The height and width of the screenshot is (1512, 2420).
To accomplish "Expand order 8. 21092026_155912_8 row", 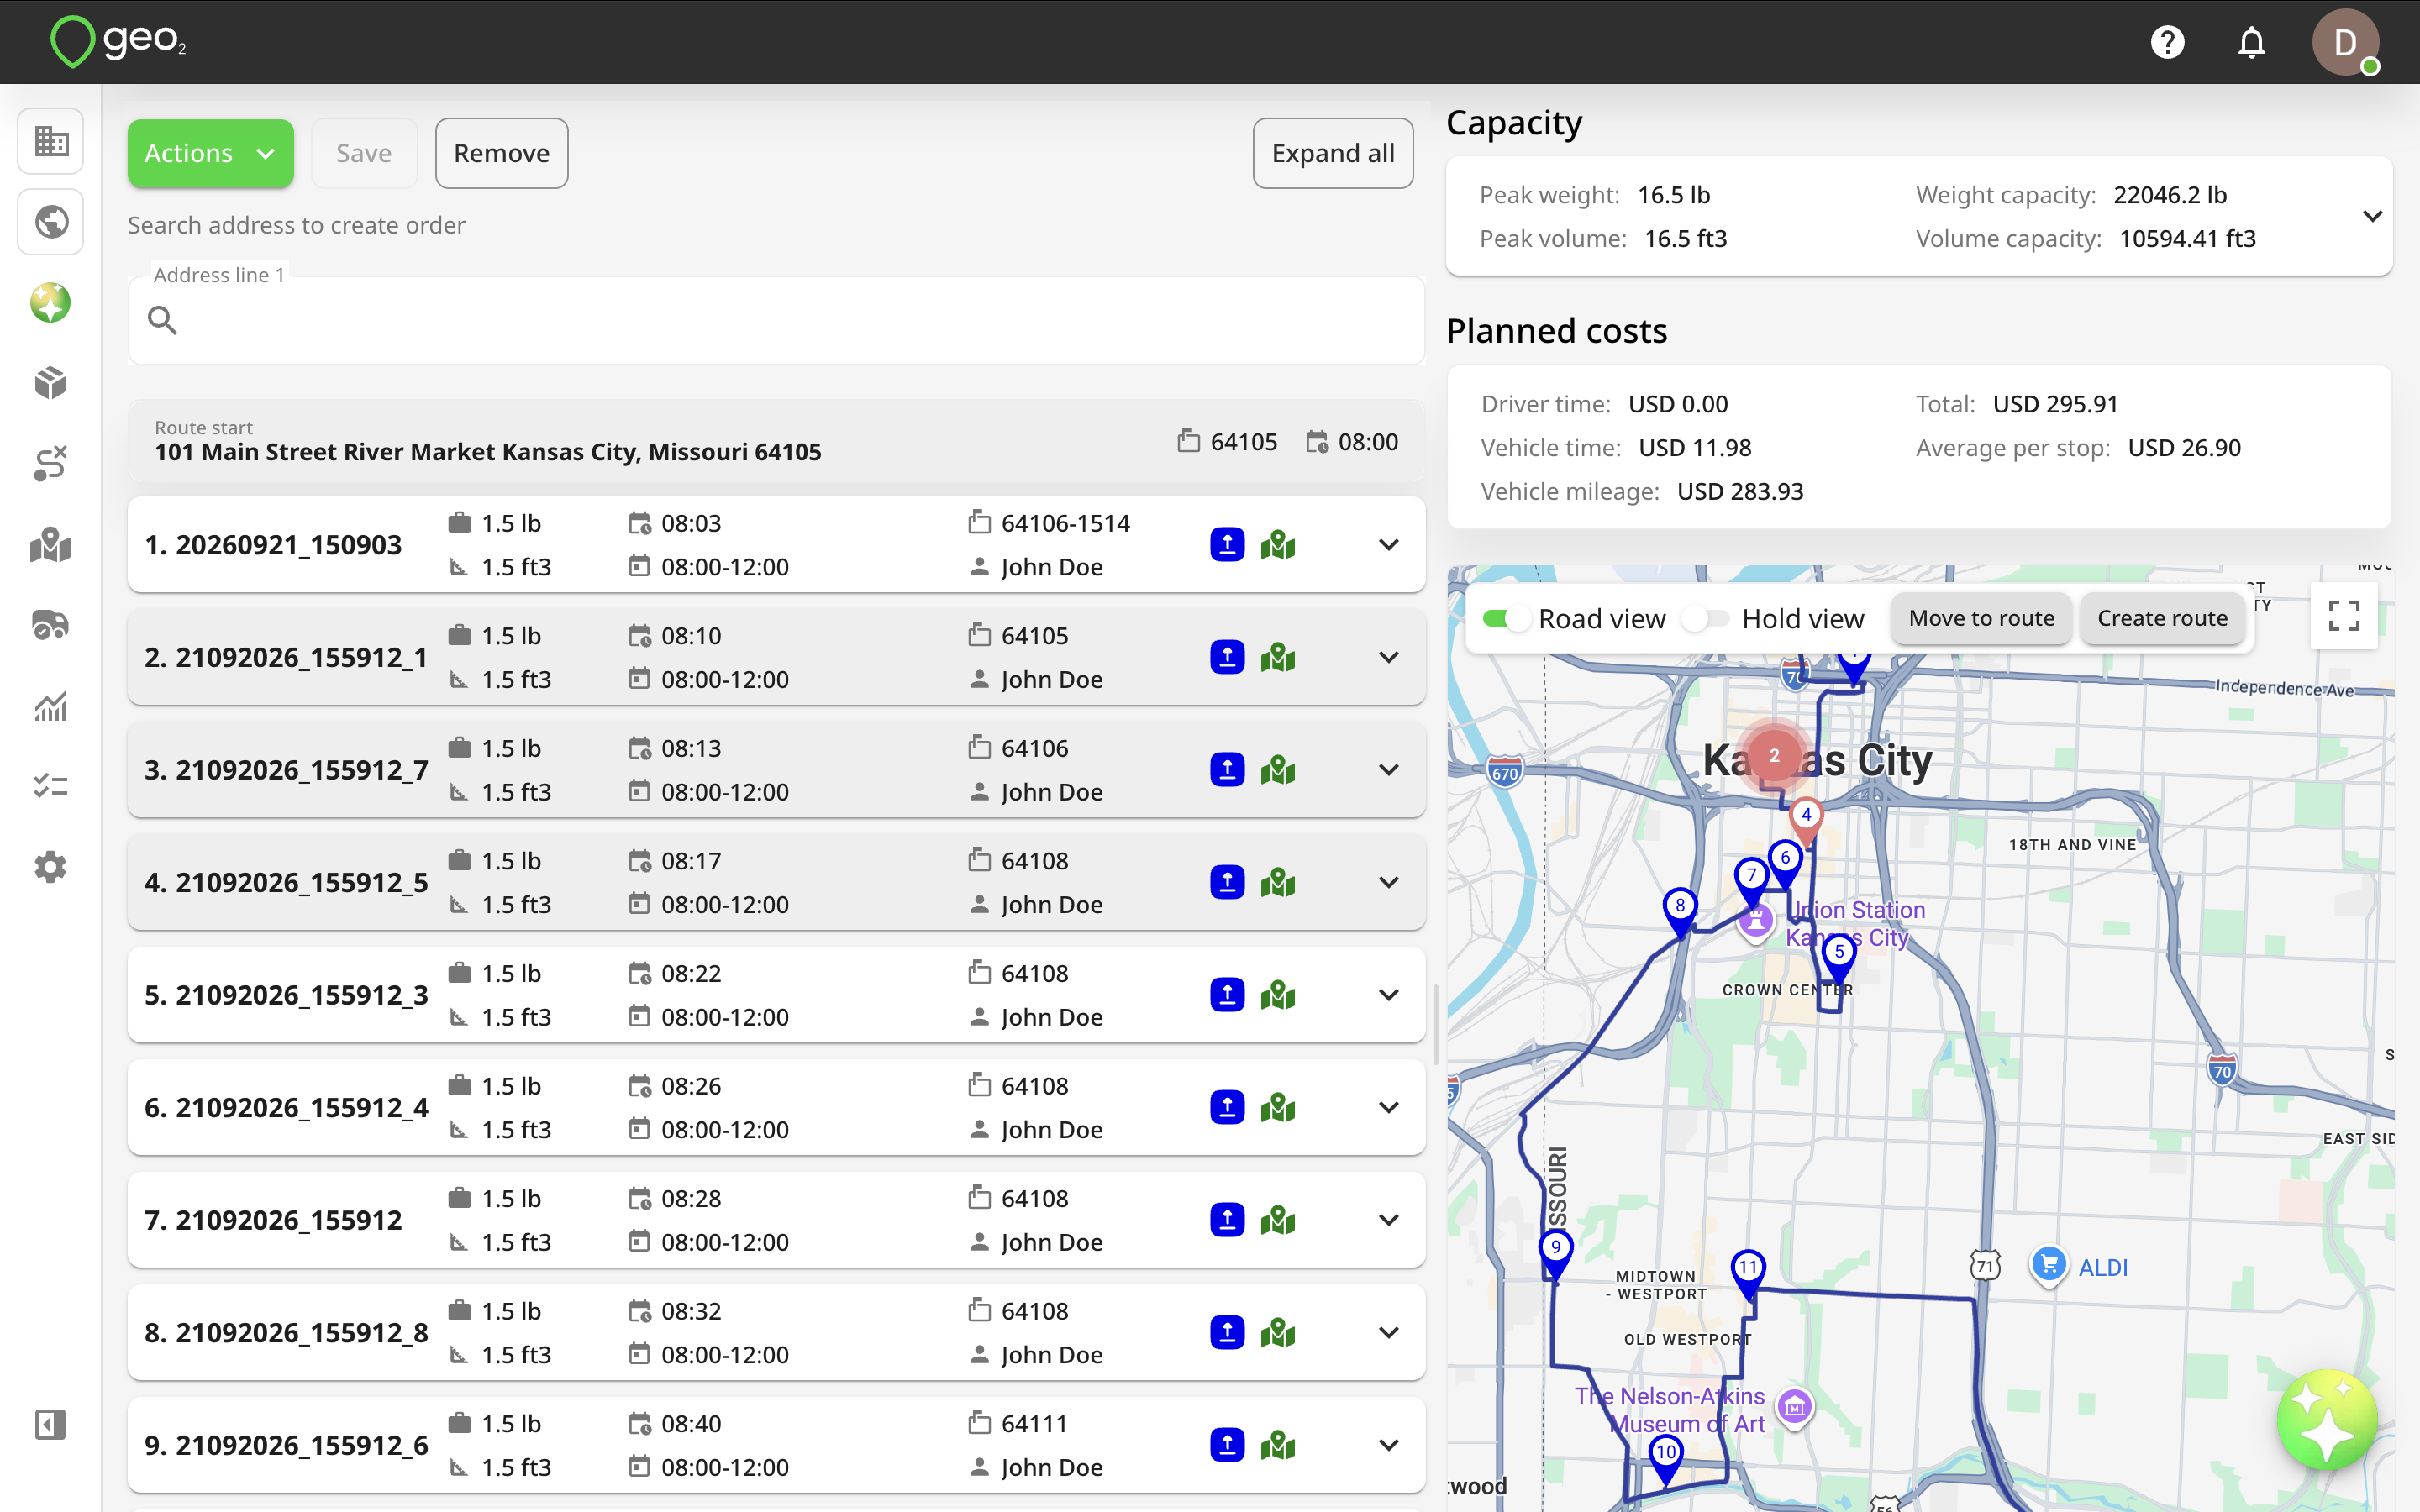I will pyautogui.click(x=1389, y=1333).
